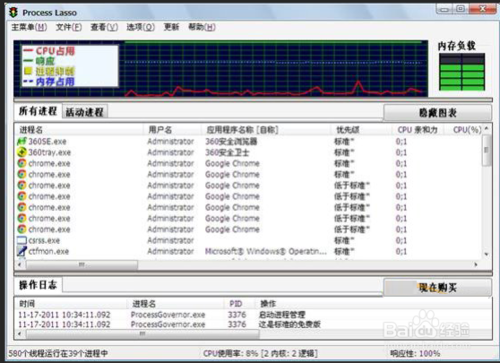Close the Process Lasso window
Viewport: 500px width, 363px height.
tap(482, 9)
